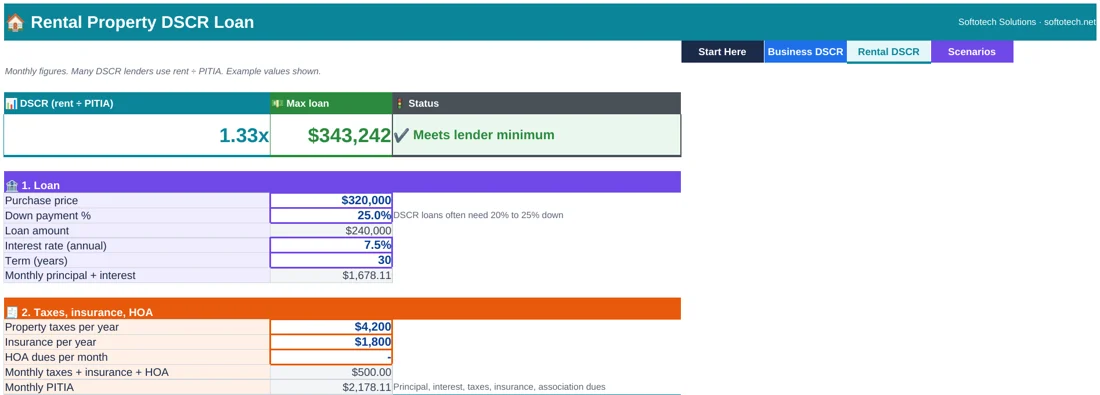Click the Monthly taxes + insurance + HOA label
The width and height of the screenshot is (1100, 395).
coord(87,372)
